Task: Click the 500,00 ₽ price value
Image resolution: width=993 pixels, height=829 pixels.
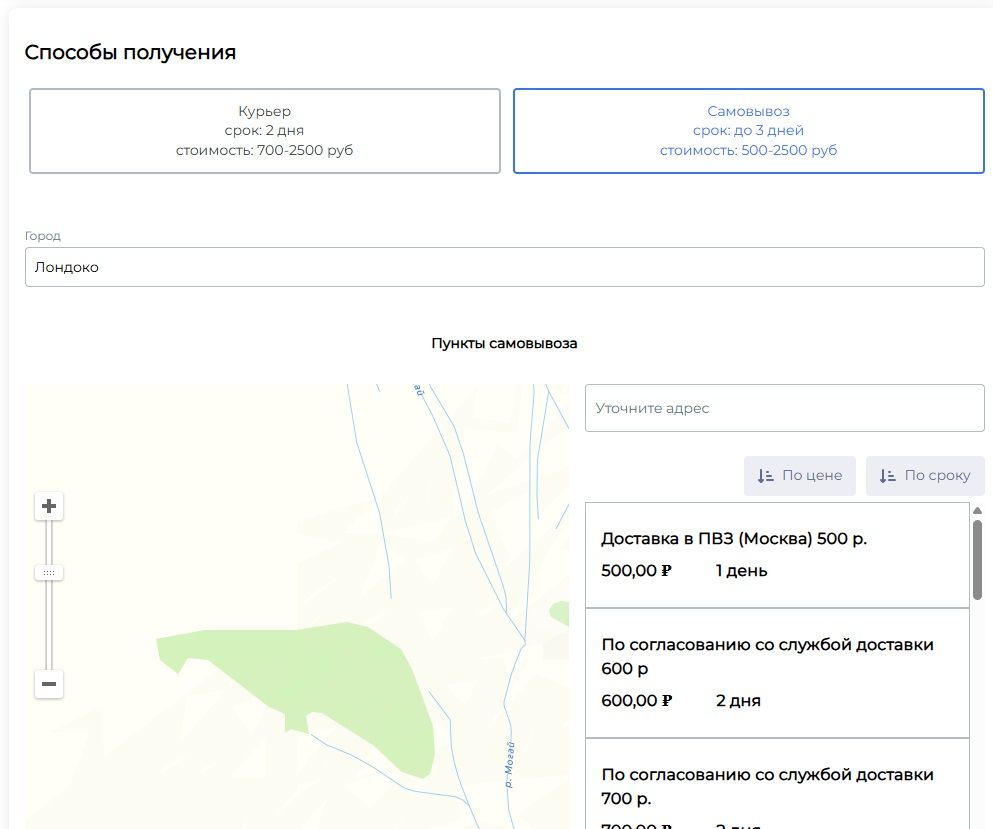Action: coord(636,571)
